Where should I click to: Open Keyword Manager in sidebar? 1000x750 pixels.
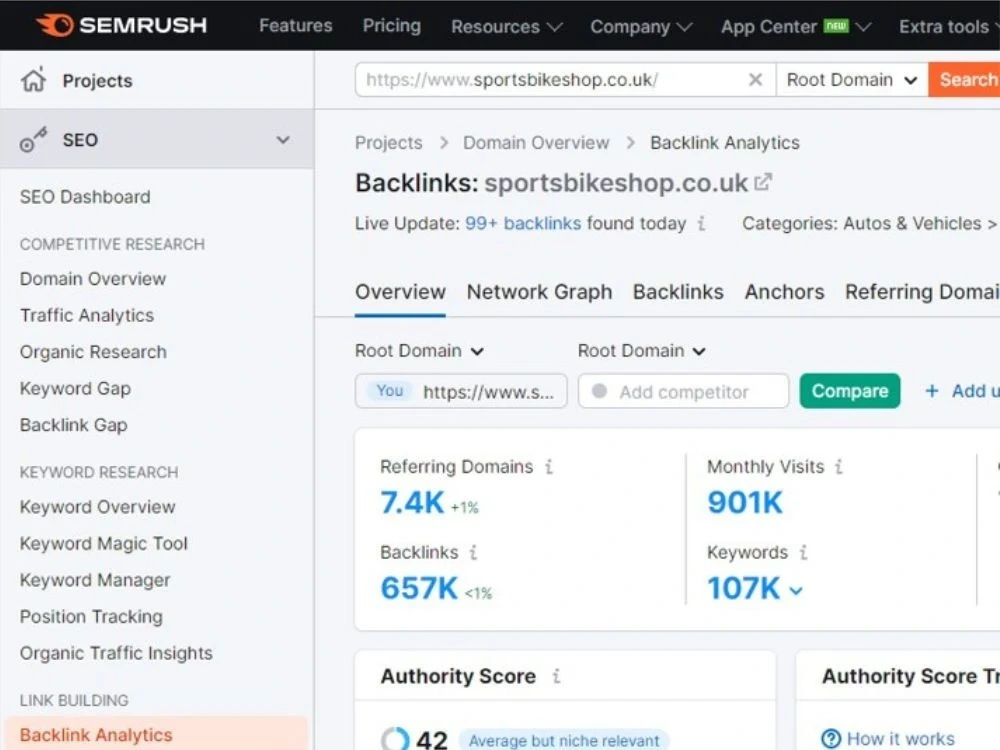click(95, 580)
